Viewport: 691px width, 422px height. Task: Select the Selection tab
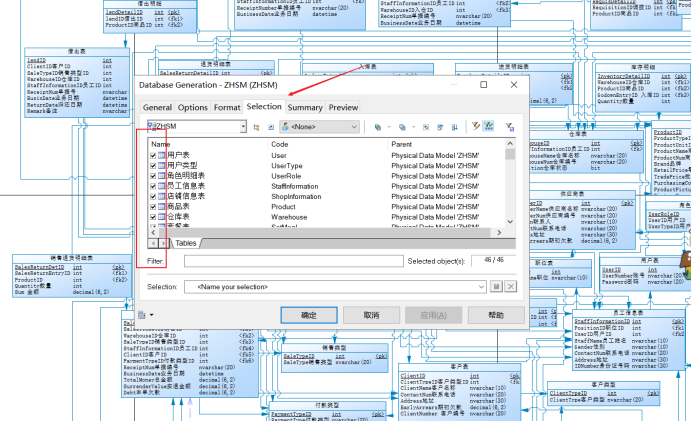264,107
